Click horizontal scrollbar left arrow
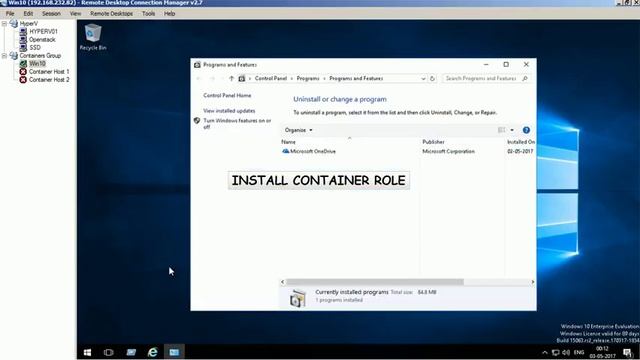 282,282
